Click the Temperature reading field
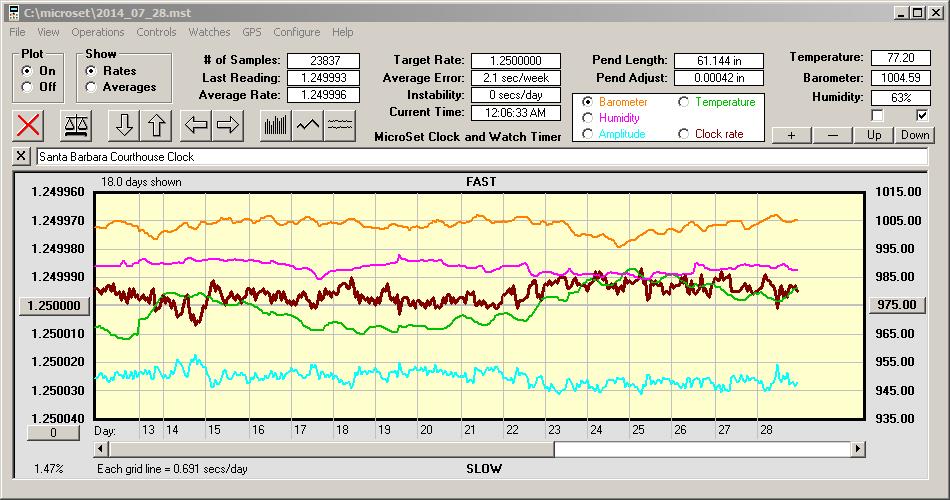This screenshot has width=950, height=500. coord(900,58)
